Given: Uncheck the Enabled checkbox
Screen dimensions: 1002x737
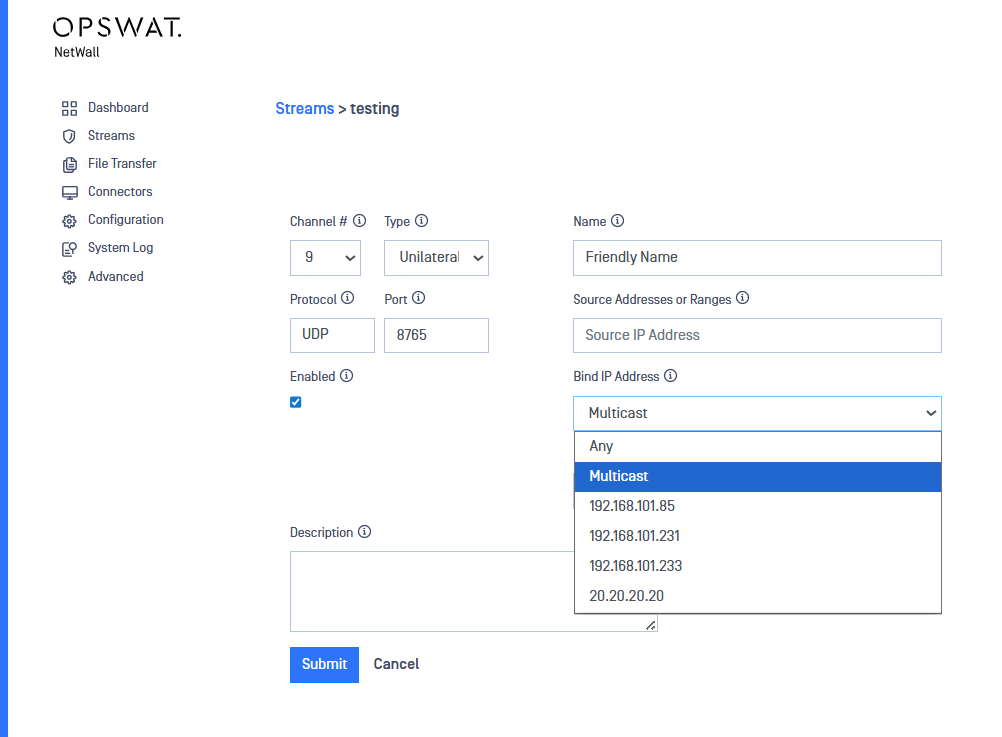Looking at the screenshot, I should point(296,402).
